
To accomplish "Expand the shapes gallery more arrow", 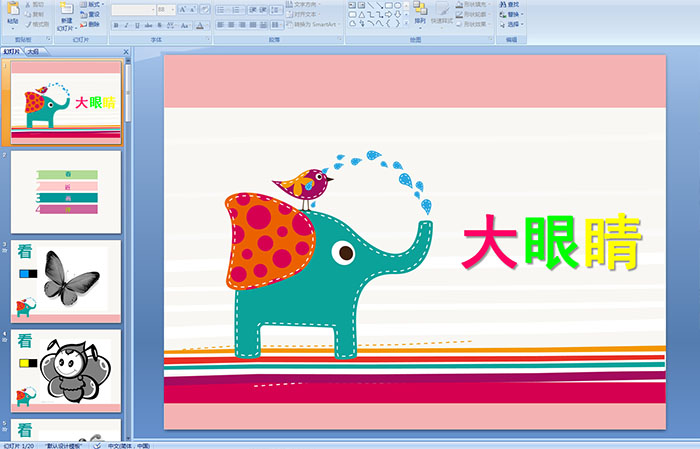I will [x=406, y=23].
